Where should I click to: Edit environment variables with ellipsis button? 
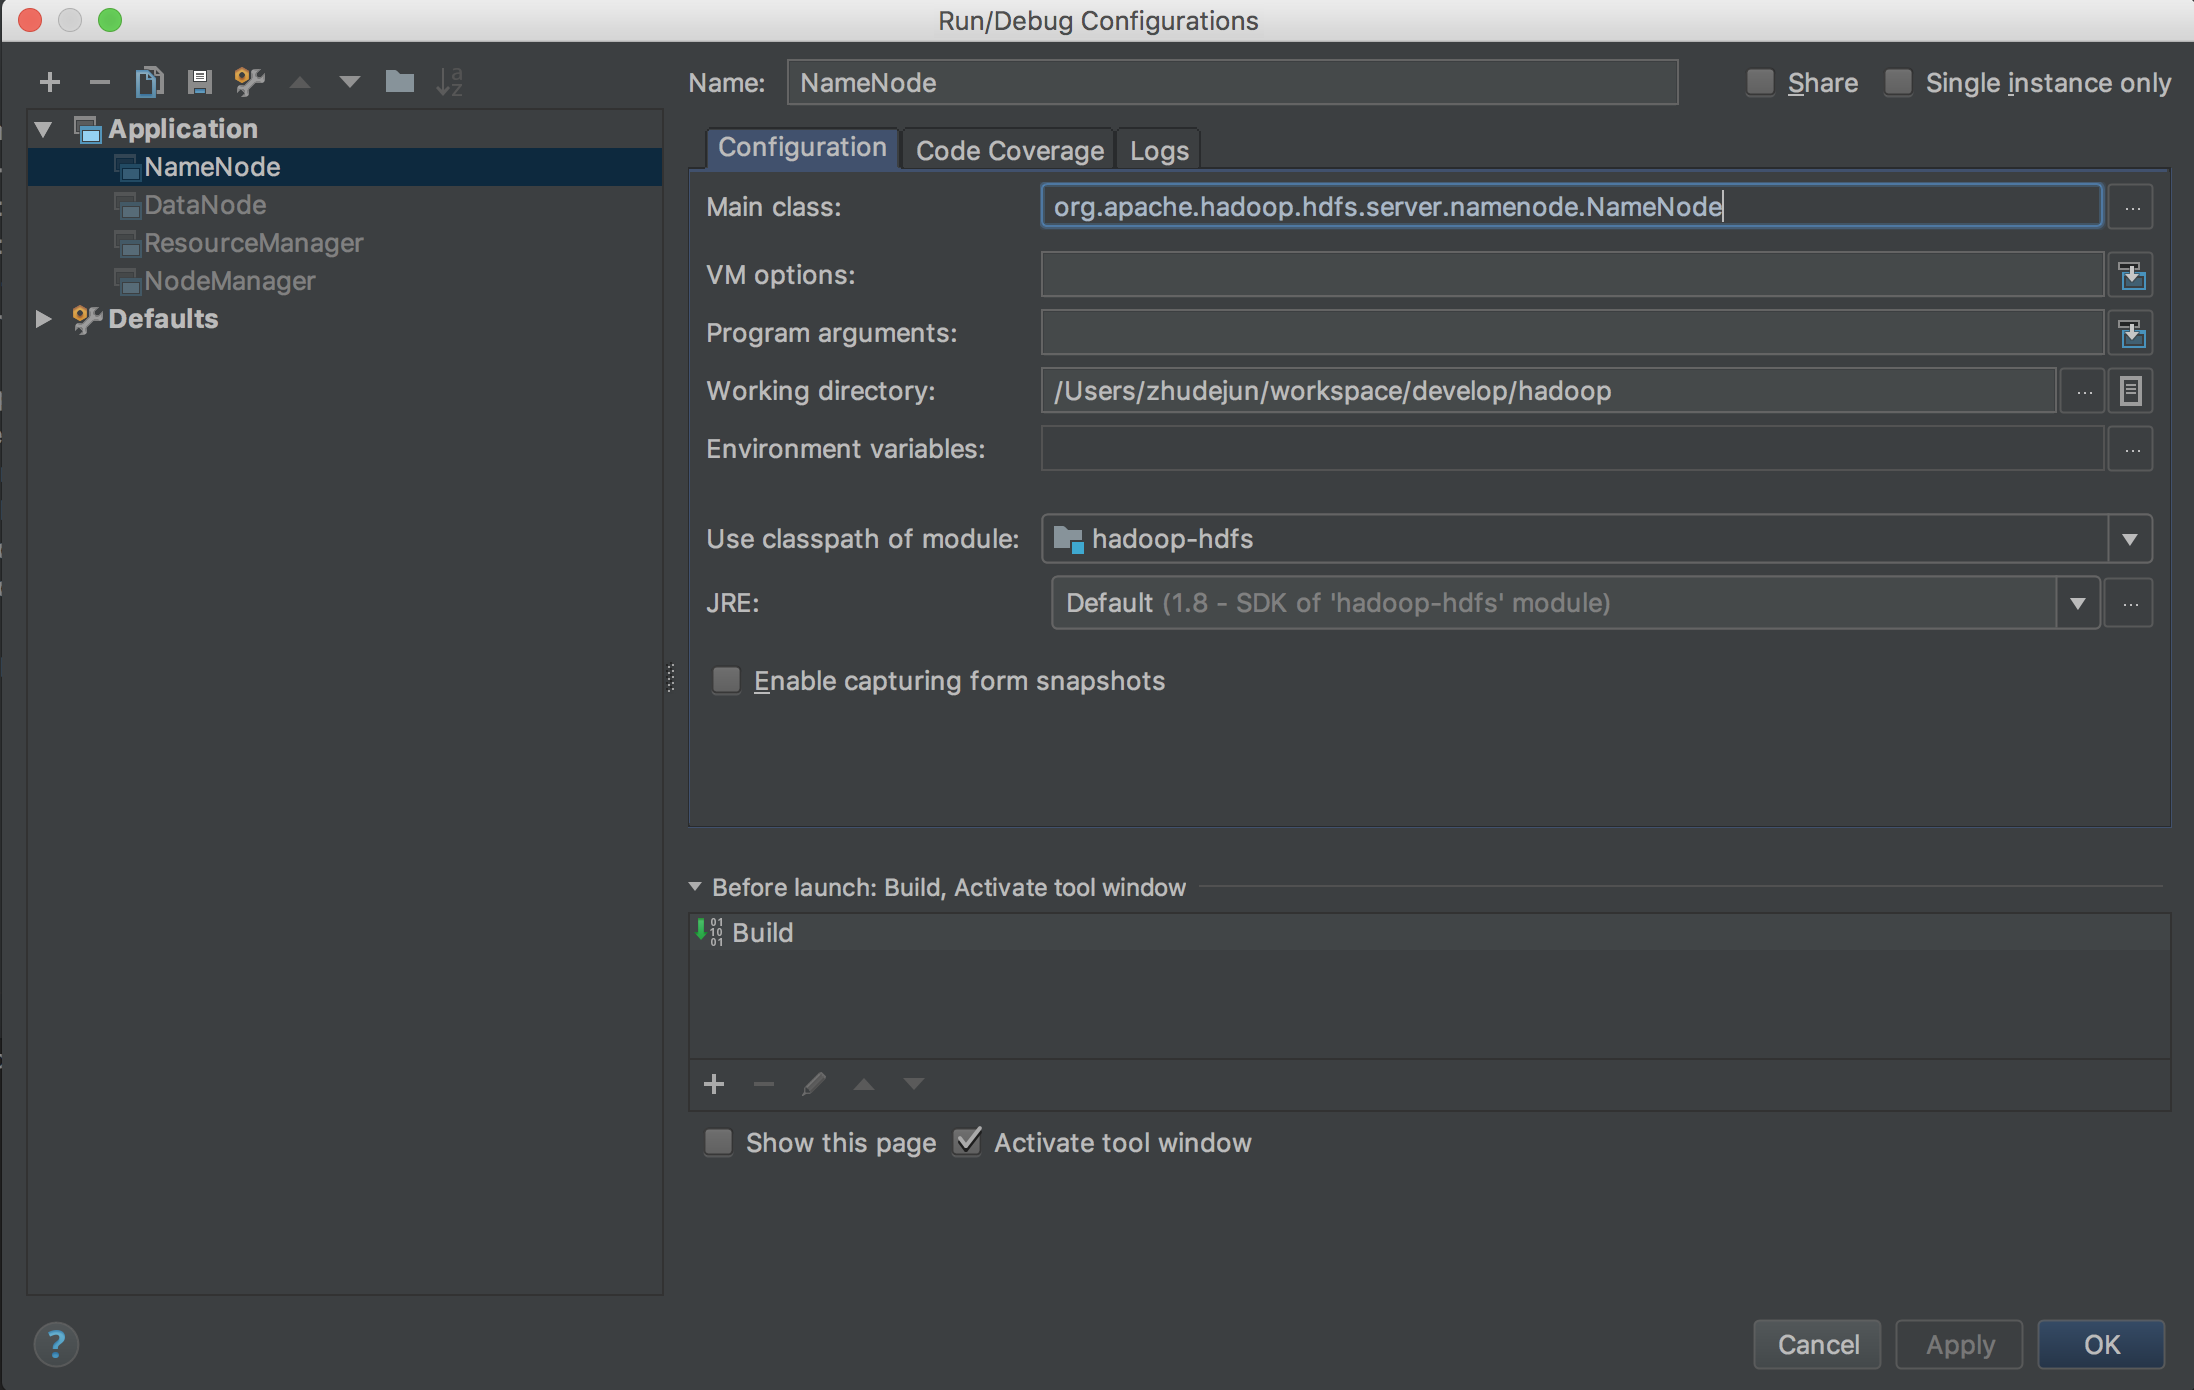pos(2131,449)
